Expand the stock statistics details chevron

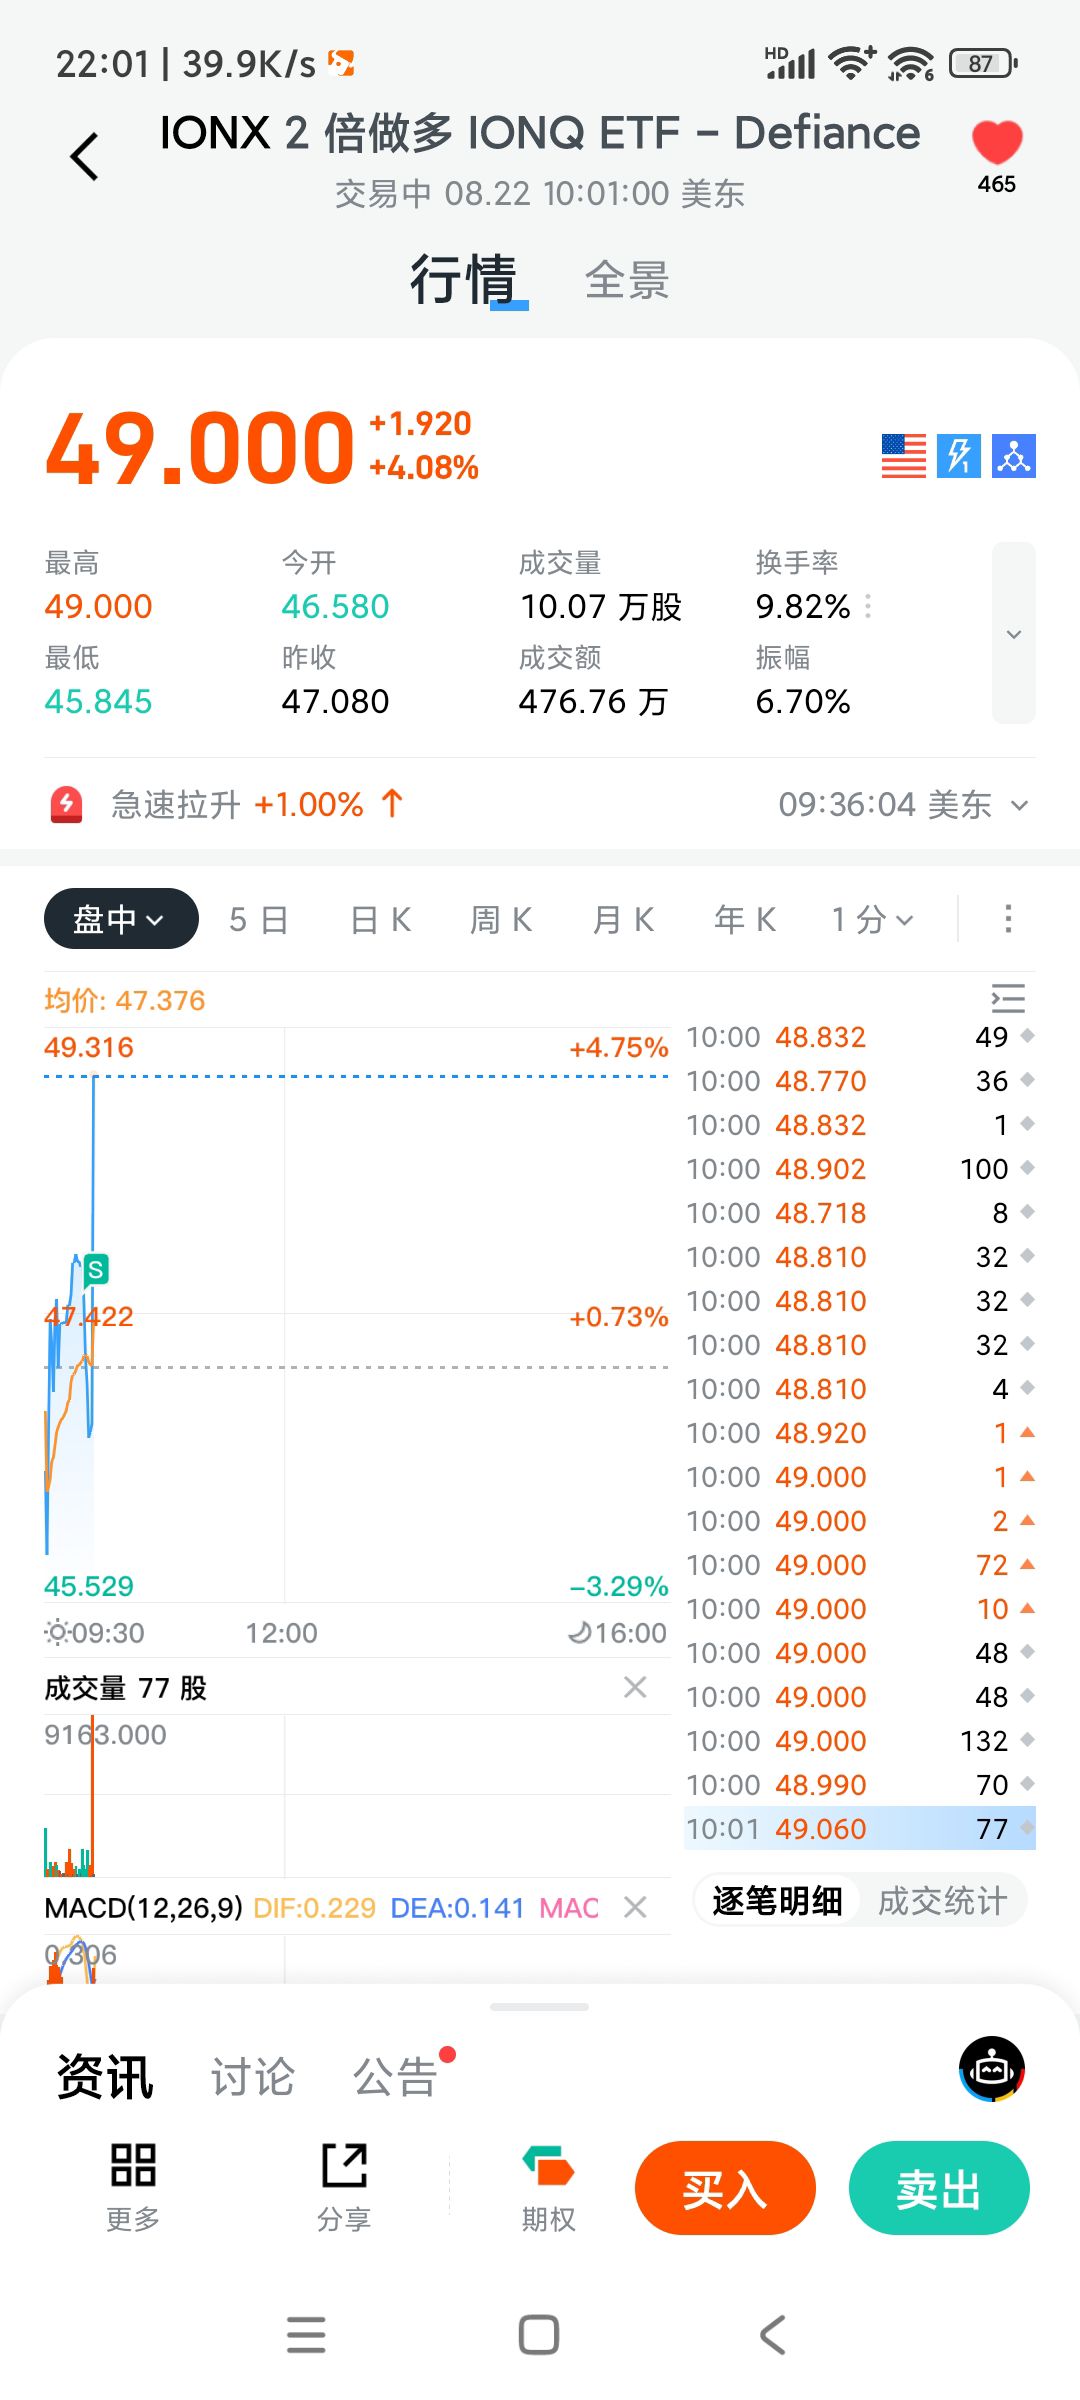point(1013,634)
